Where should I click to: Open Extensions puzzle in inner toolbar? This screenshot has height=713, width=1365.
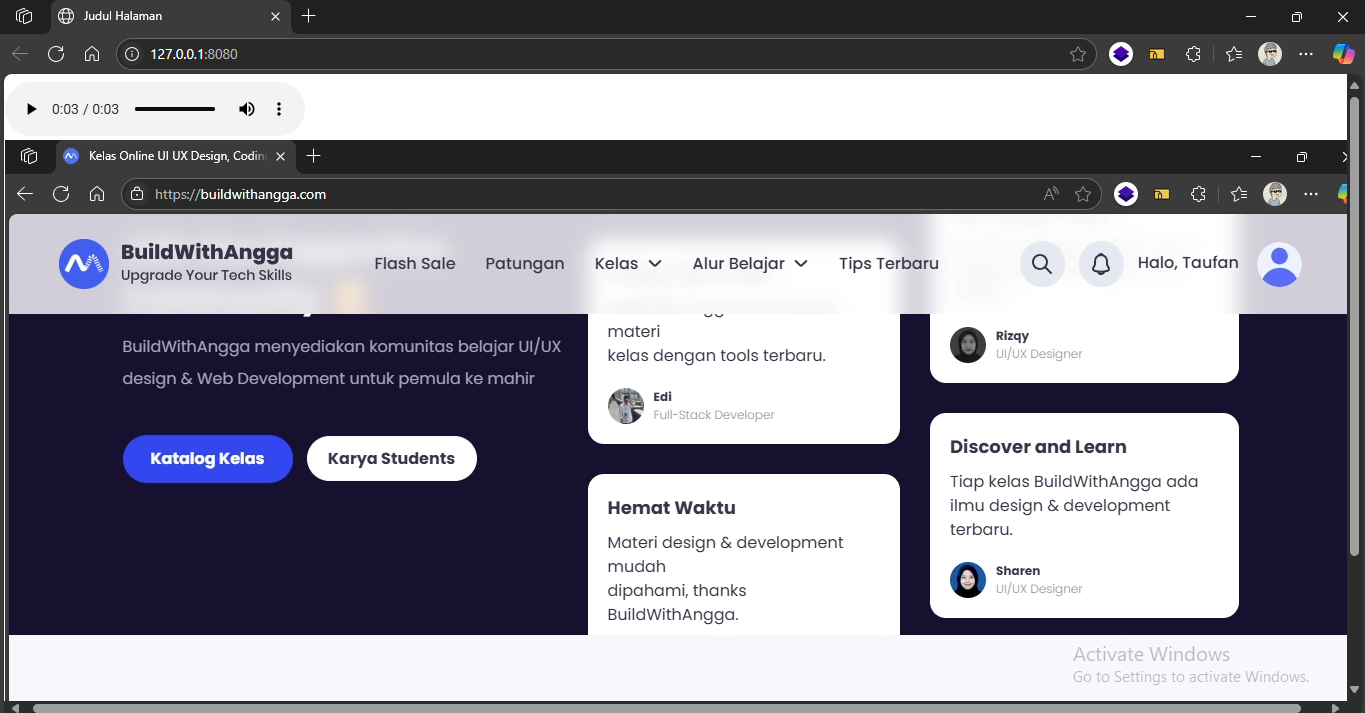(1198, 194)
